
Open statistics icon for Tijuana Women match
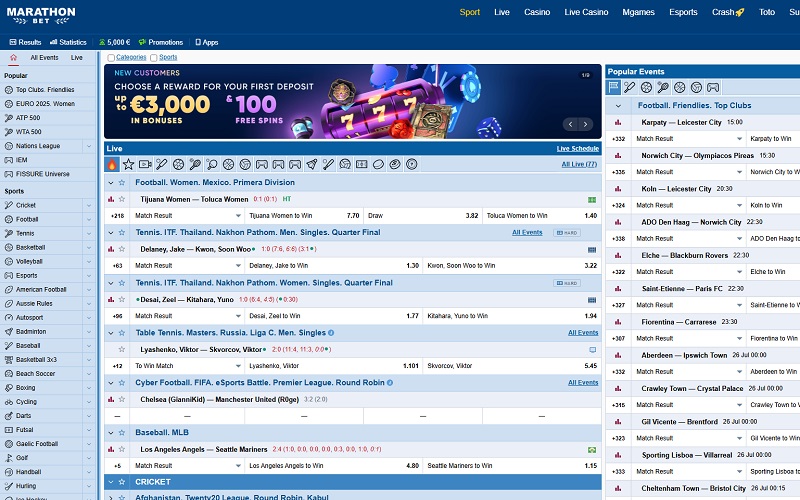tap(110, 199)
